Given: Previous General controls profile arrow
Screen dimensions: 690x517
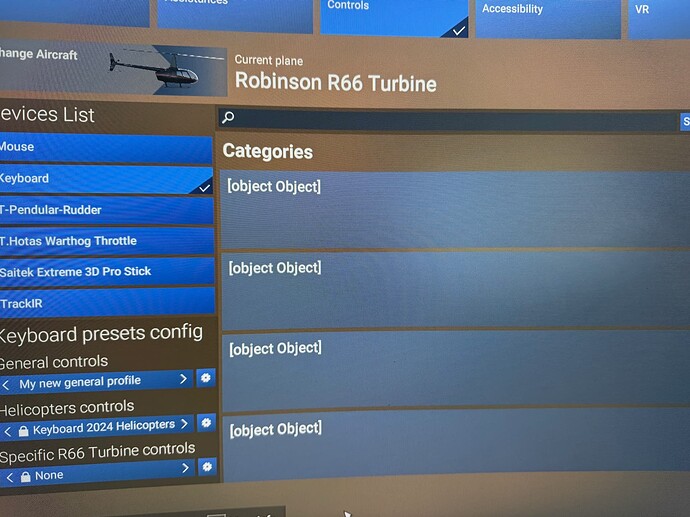Looking at the screenshot, I should pos(6,385).
